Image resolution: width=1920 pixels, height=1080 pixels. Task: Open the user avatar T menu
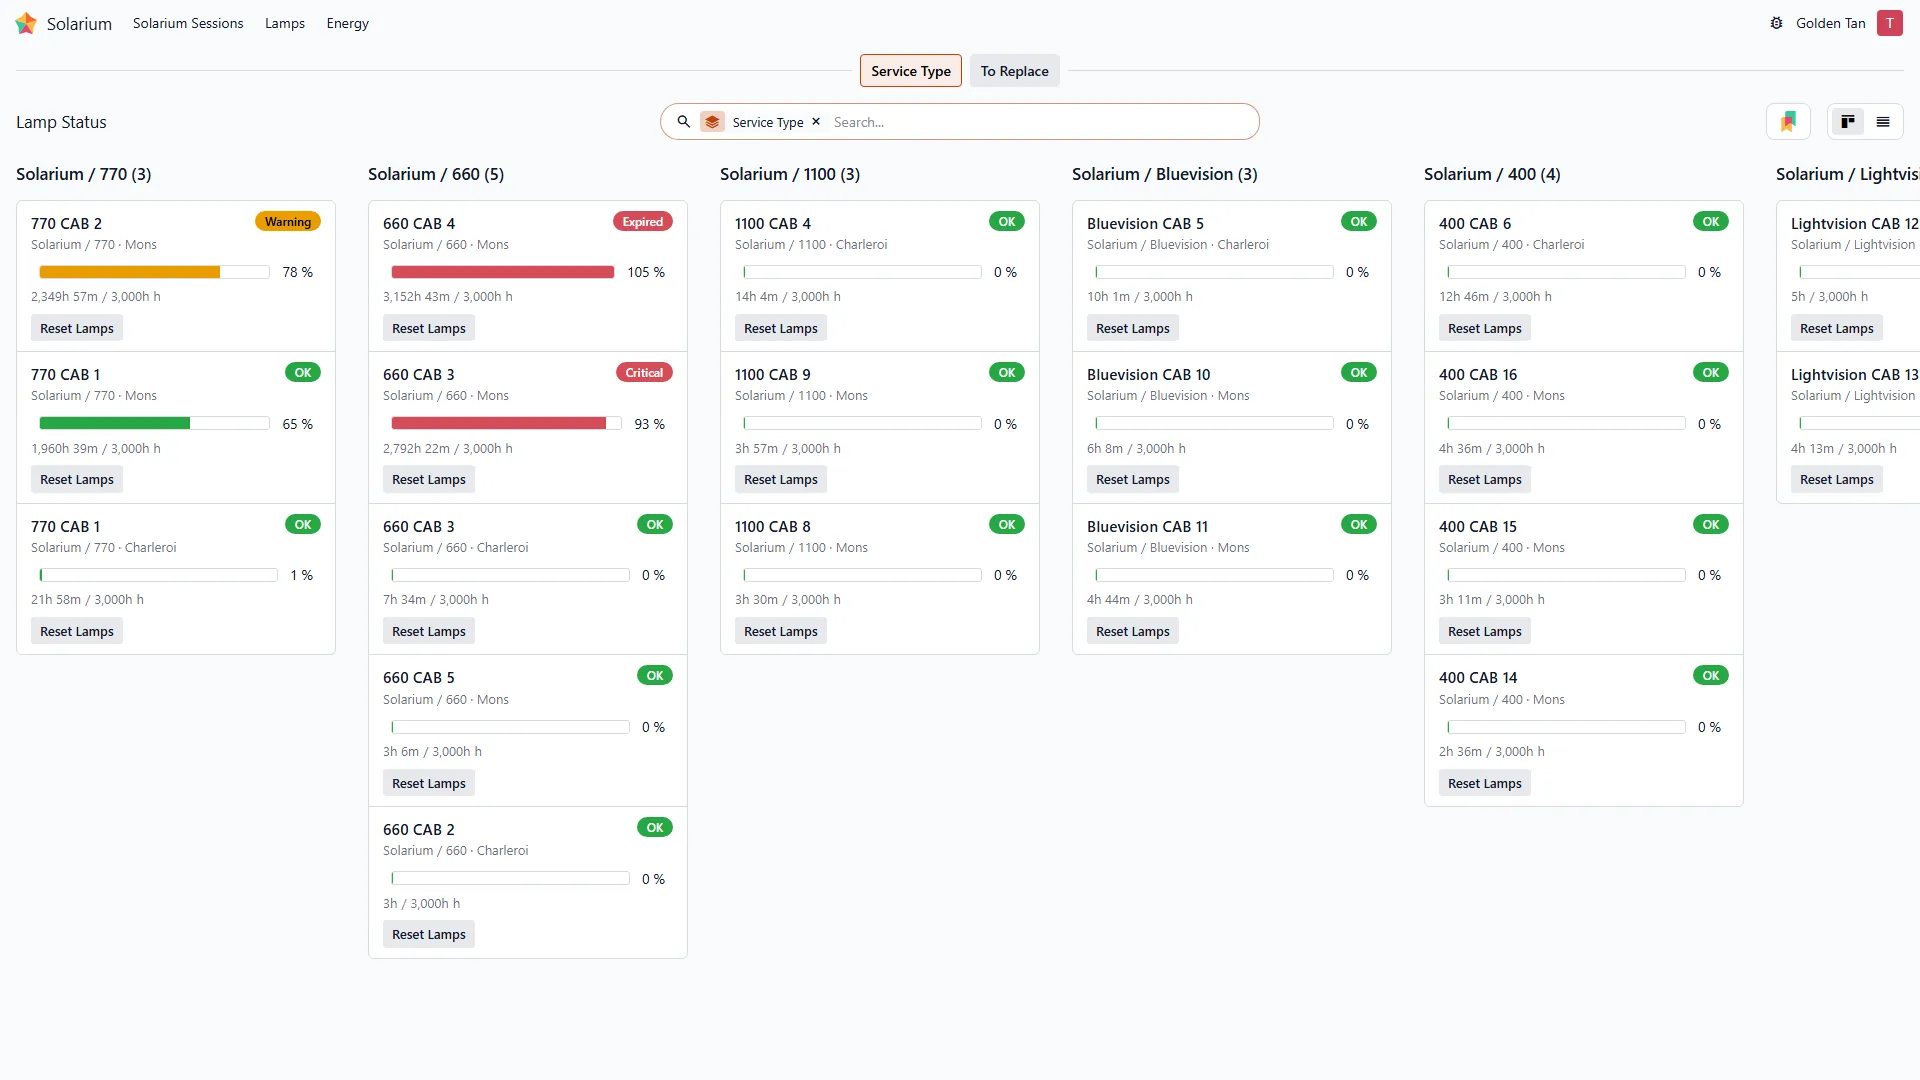[1889, 23]
